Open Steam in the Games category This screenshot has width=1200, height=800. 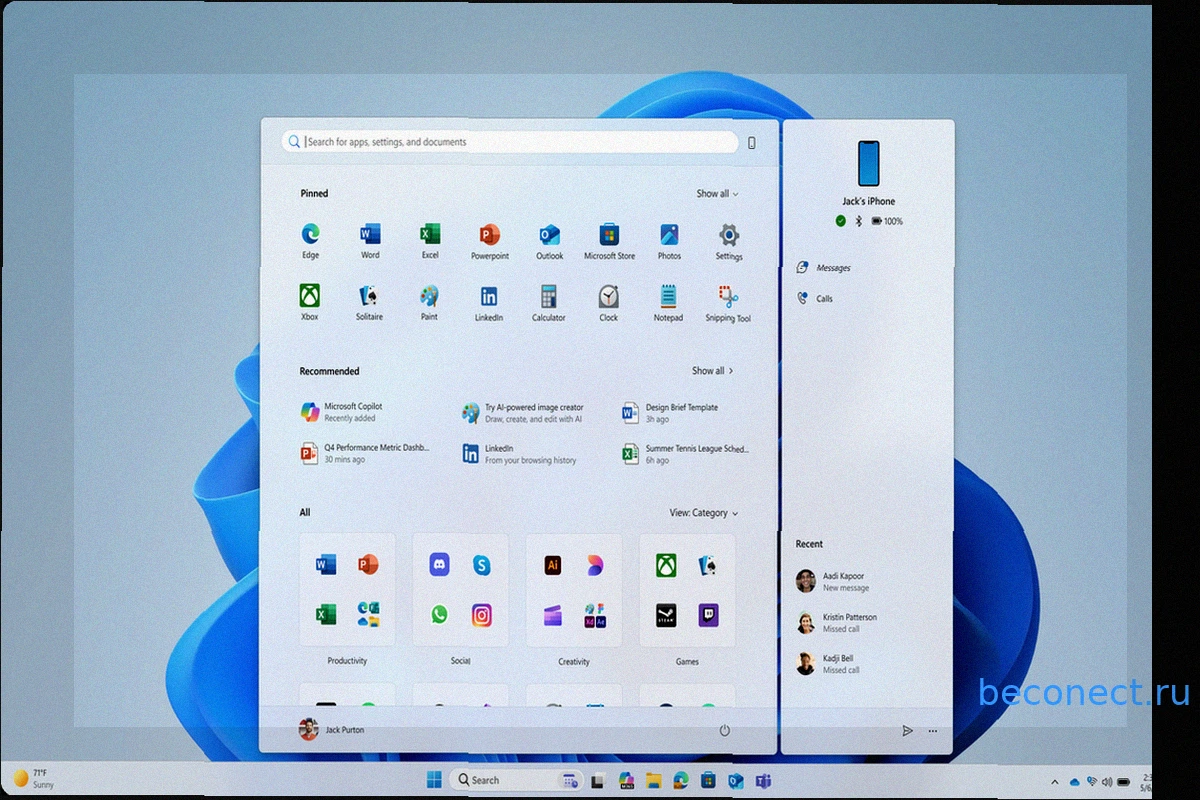[x=666, y=615]
